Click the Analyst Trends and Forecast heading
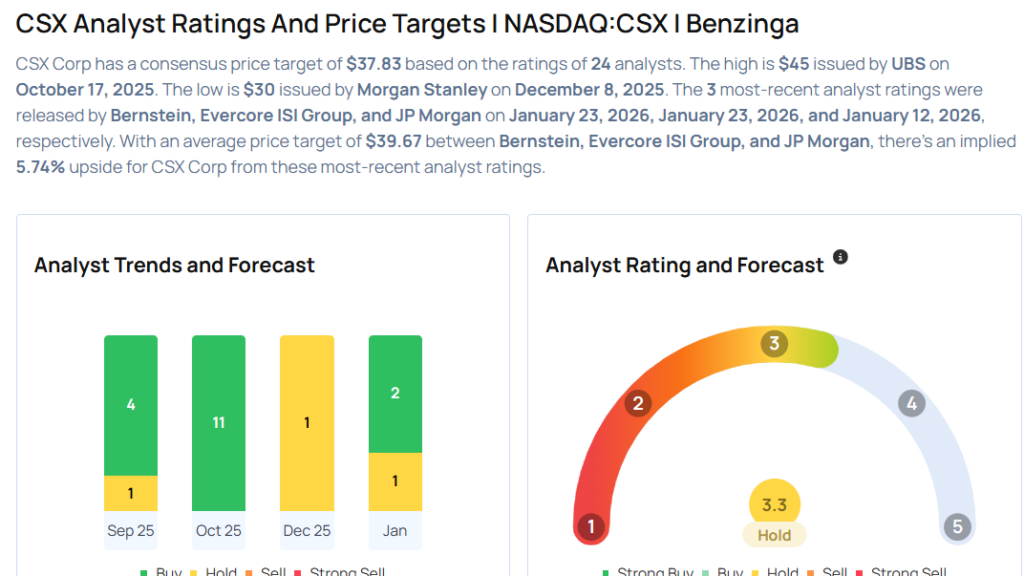The image size is (1024, 576). click(175, 265)
